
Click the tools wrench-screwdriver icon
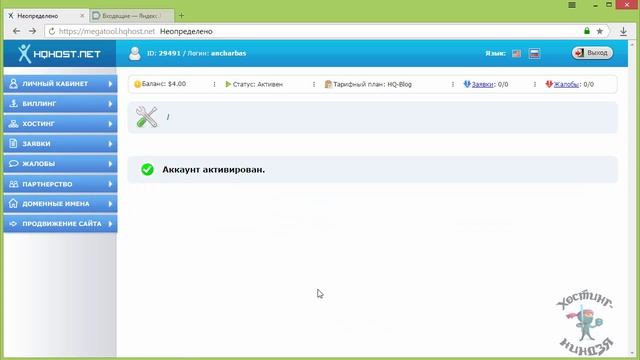click(x=147, y=117)
